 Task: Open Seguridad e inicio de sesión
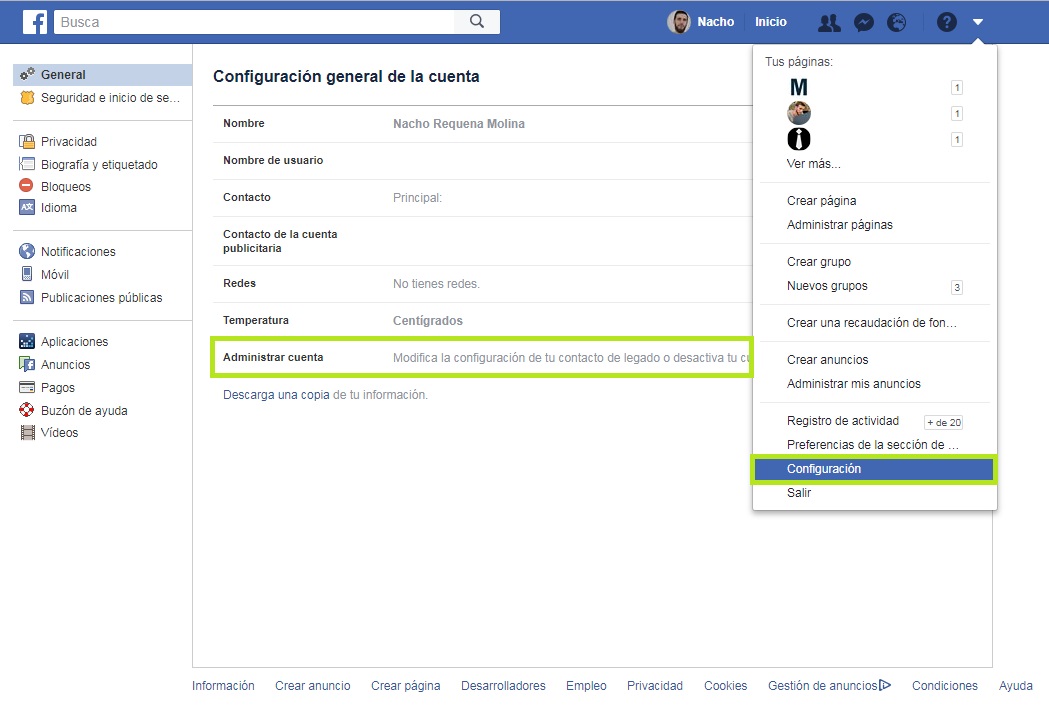[109, 98]
